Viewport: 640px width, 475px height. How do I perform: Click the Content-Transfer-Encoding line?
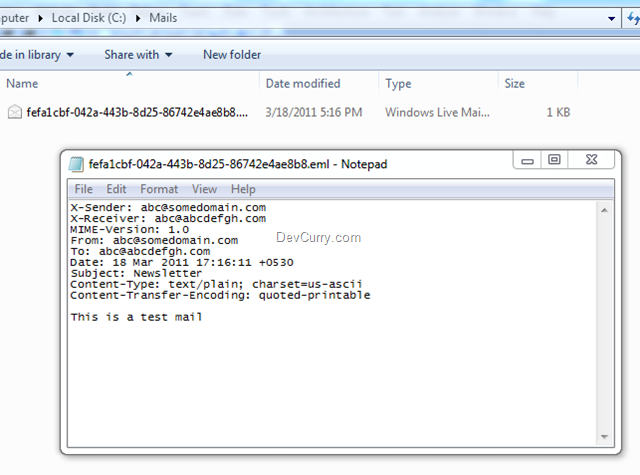(220, 295)
